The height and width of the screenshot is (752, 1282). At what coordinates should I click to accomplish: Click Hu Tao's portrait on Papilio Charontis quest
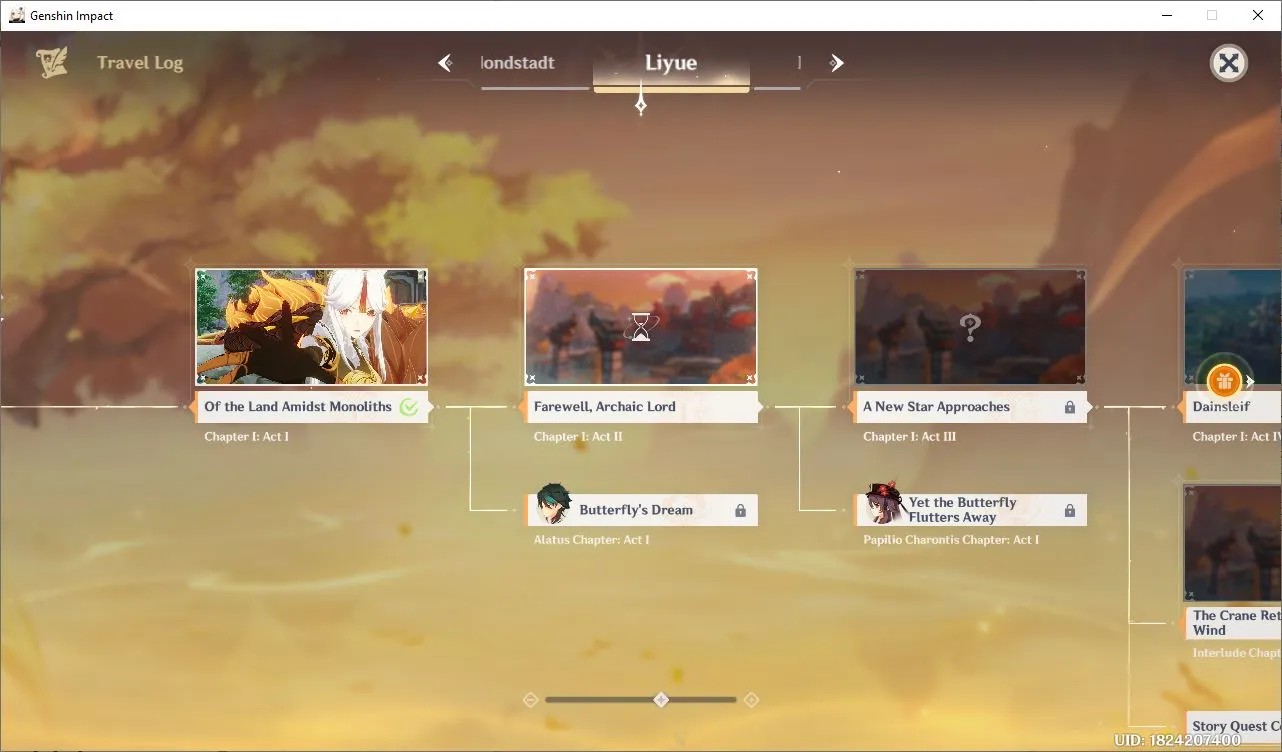point(883,505)
